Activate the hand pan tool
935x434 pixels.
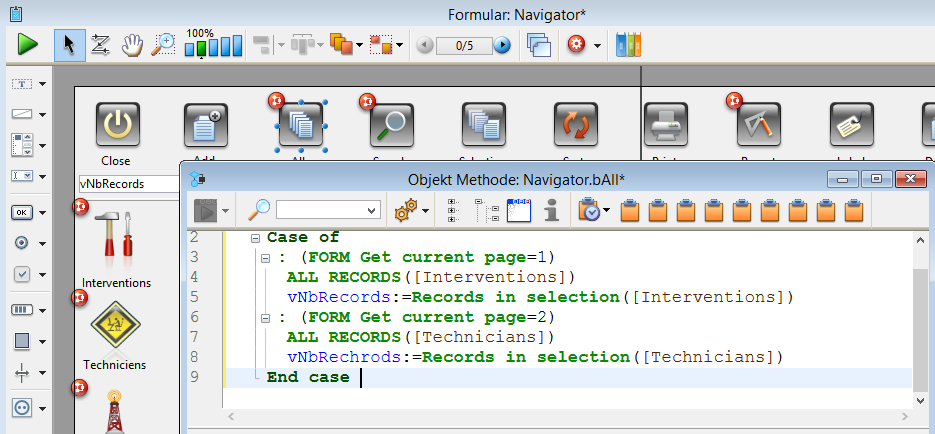pos(131,44)
